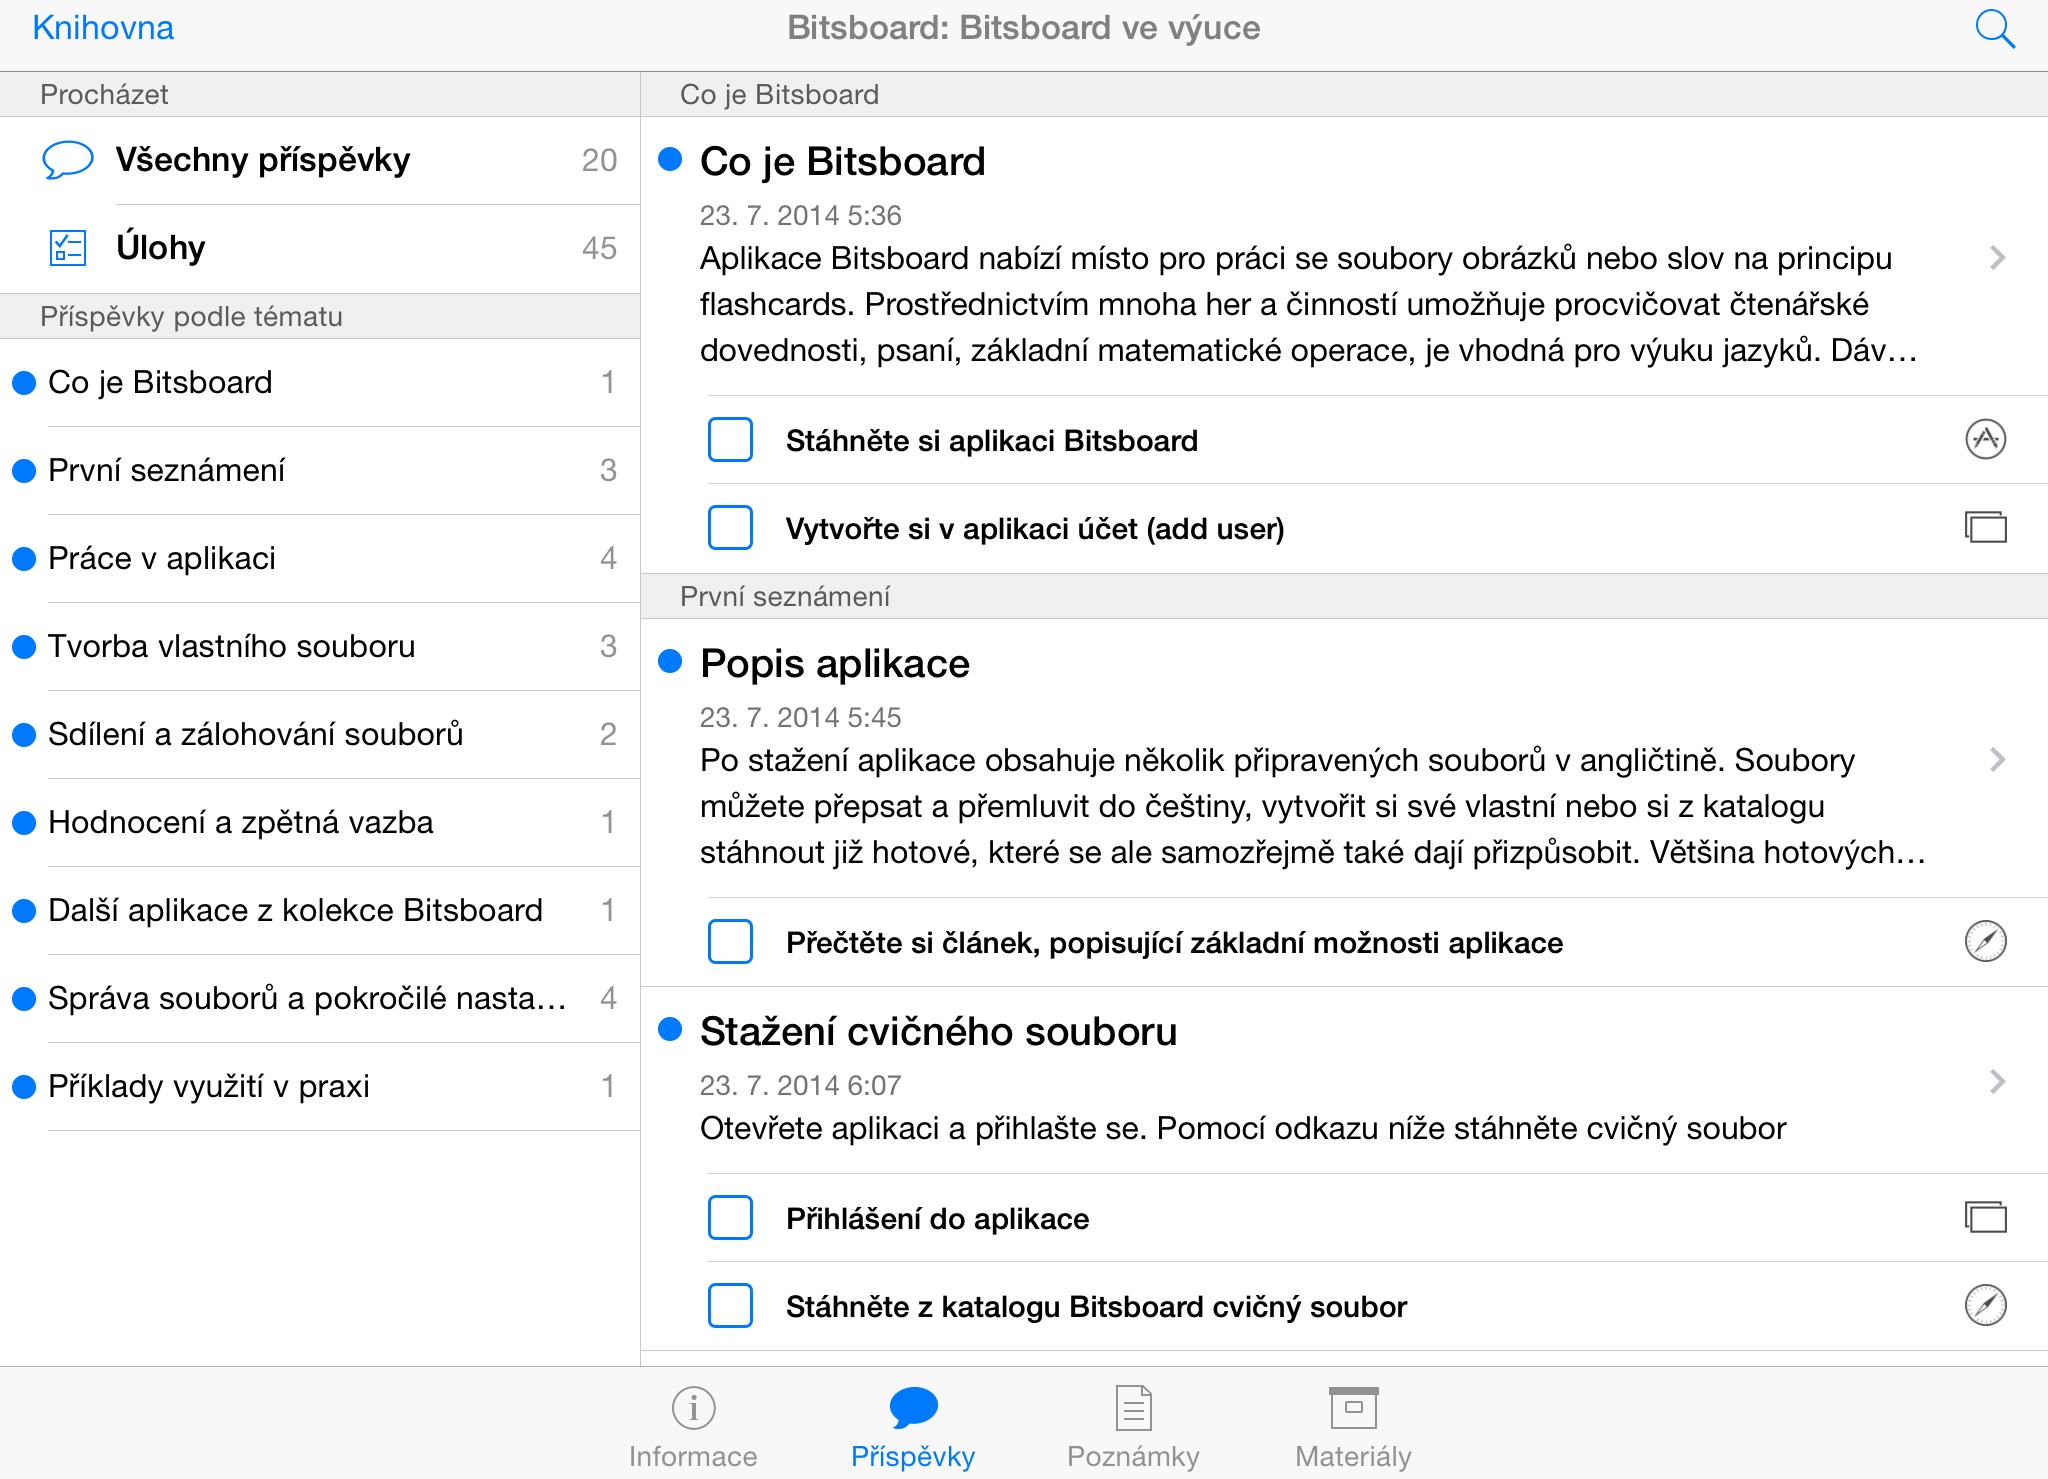This screenshot has height=1479, width=2048.
Task: Select topic Co je Bitsboard in sidebar
Action: pos(320,383)
